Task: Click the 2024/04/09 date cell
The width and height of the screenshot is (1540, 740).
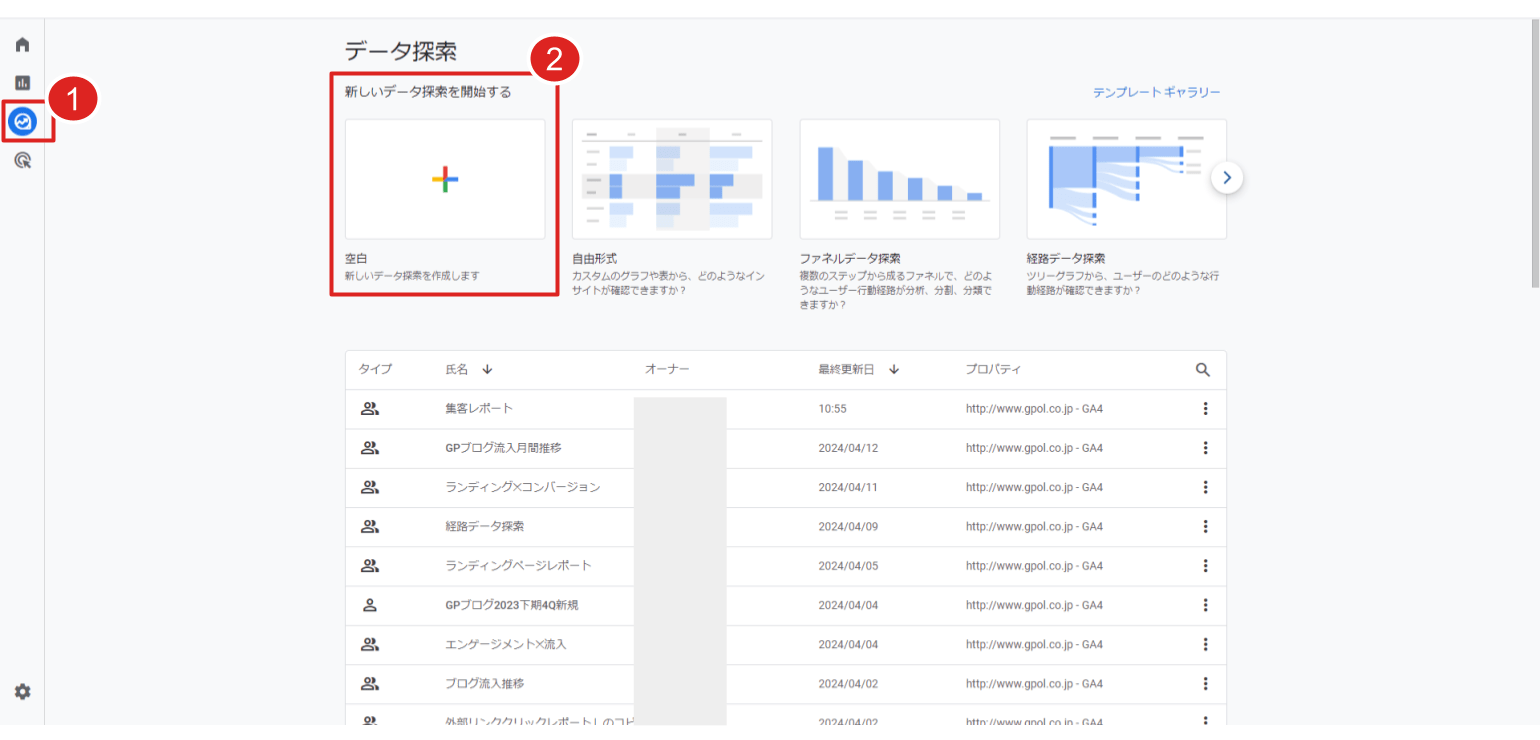Action: pyautogui.click(x=848, y=526)
